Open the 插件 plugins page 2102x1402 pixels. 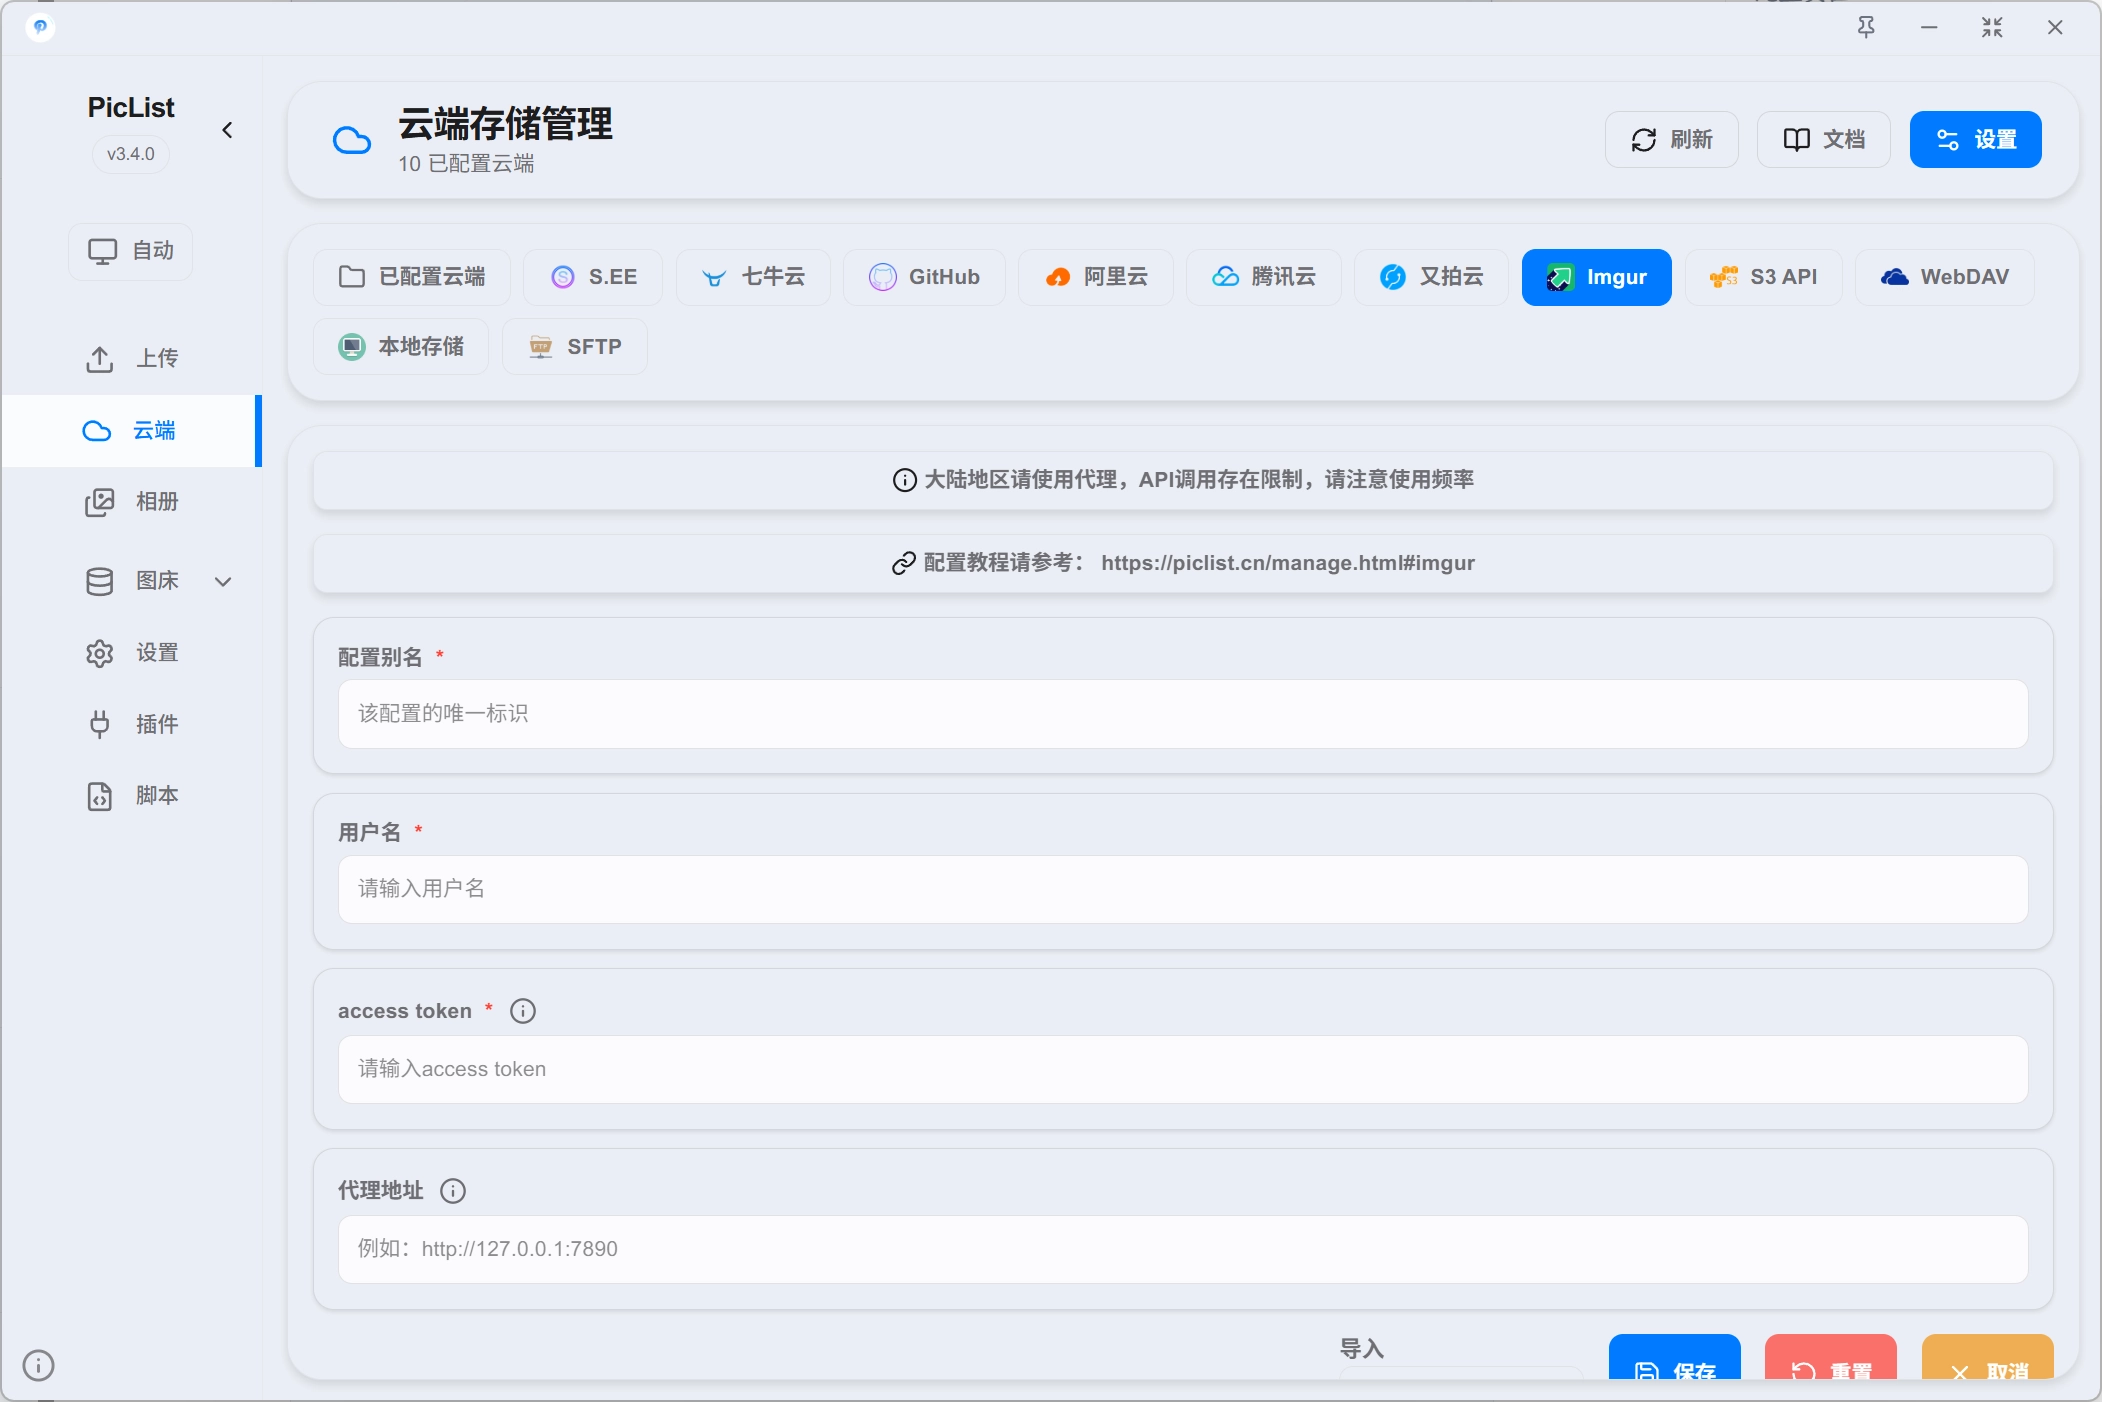tap(131, 724)
